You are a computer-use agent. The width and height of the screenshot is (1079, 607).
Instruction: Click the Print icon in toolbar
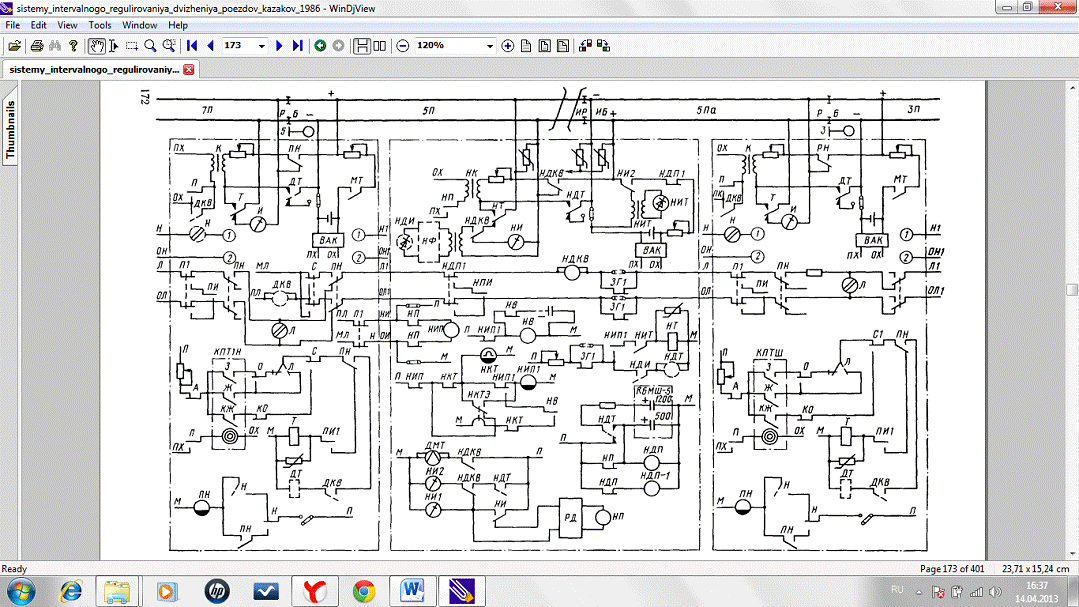(x=37, y=46)
